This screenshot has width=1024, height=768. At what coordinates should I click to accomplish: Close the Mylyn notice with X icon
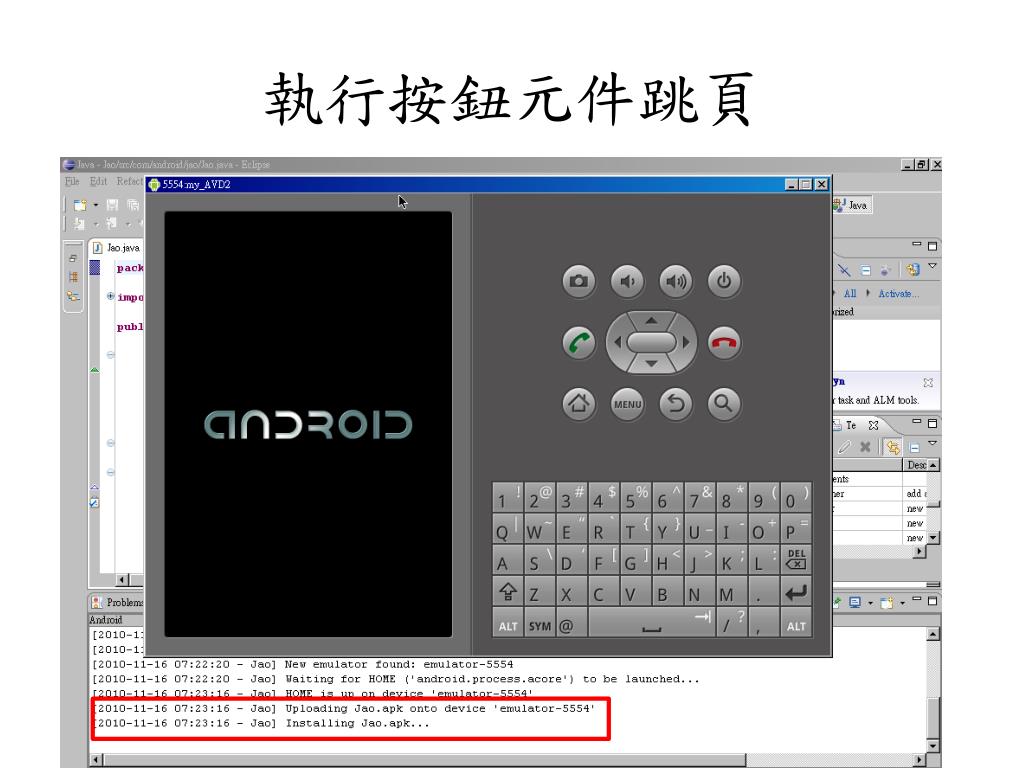click(x=928, y=382)
